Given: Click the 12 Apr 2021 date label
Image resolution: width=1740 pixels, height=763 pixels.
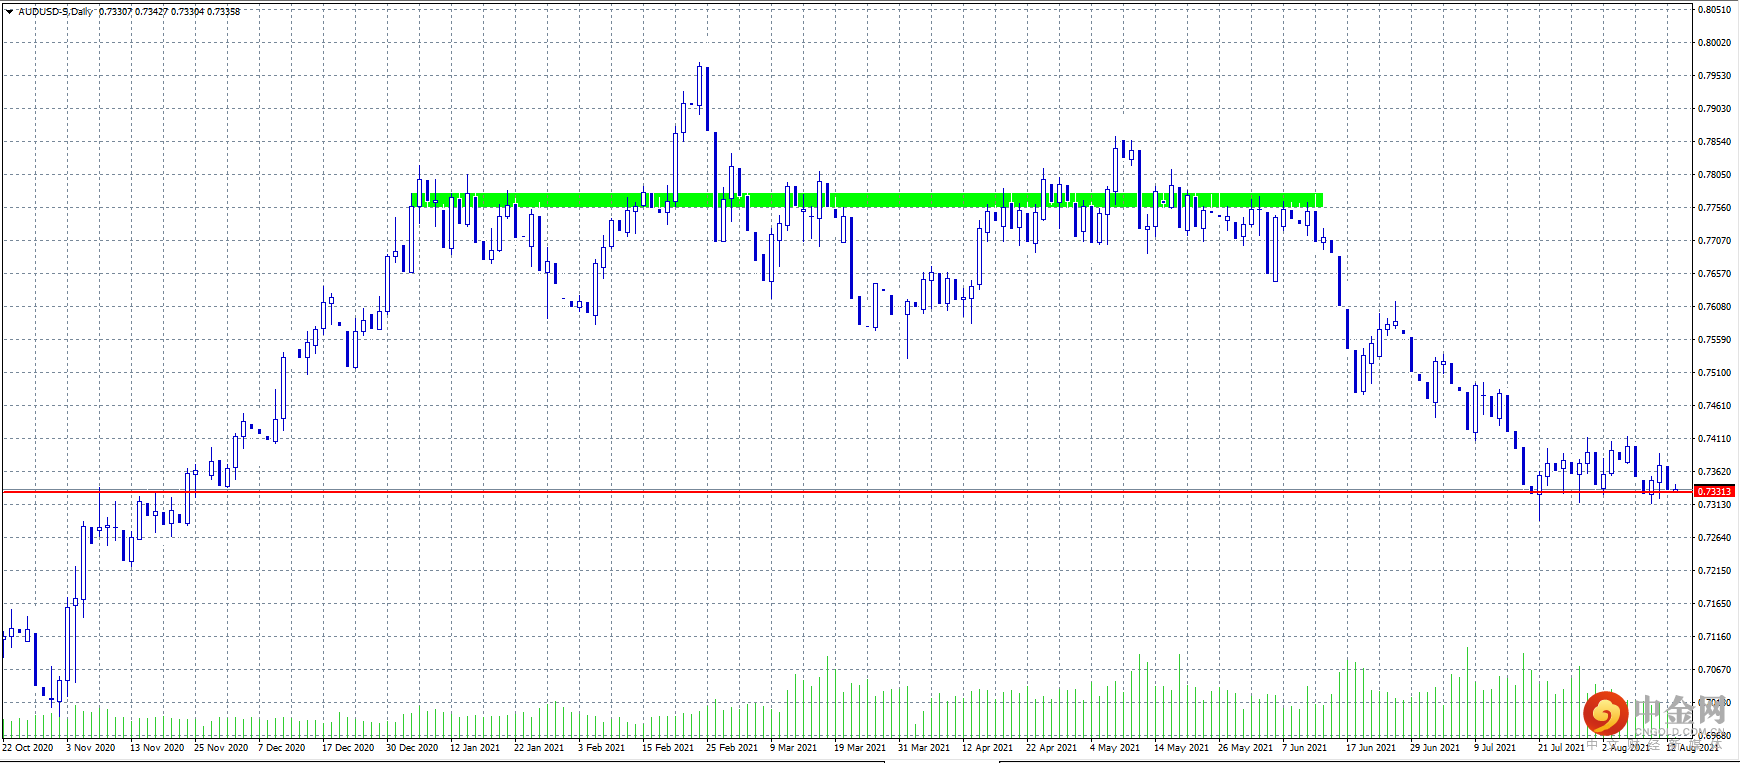Looking at the screenshot, I should coord(988,748).
